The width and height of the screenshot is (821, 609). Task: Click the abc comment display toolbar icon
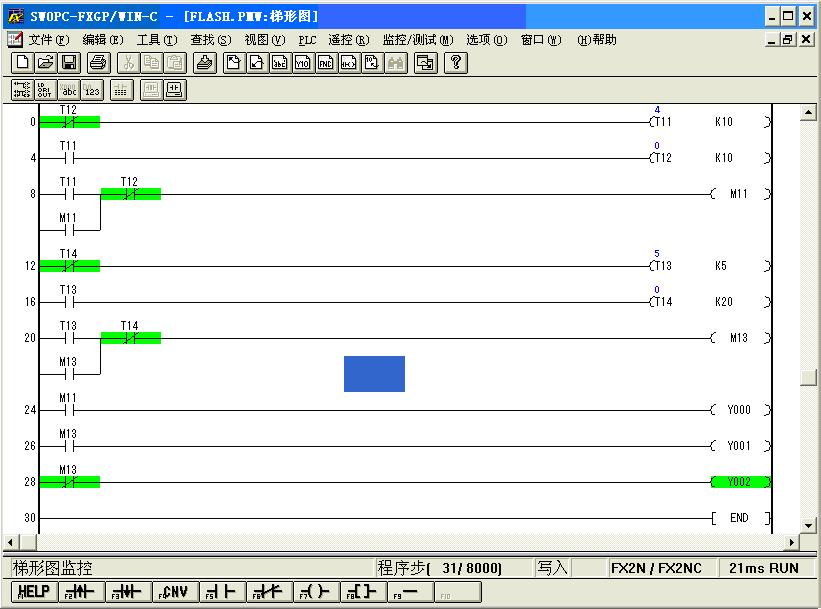[x=69, y=90]
